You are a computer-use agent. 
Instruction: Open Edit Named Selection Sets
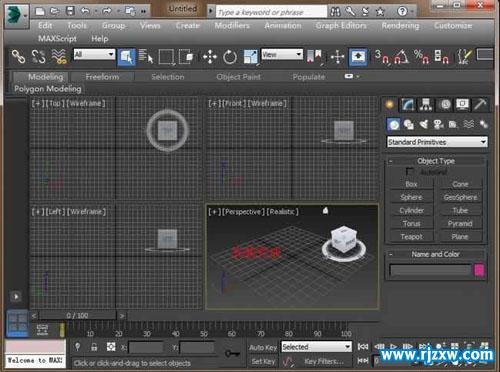click(464, 56)
